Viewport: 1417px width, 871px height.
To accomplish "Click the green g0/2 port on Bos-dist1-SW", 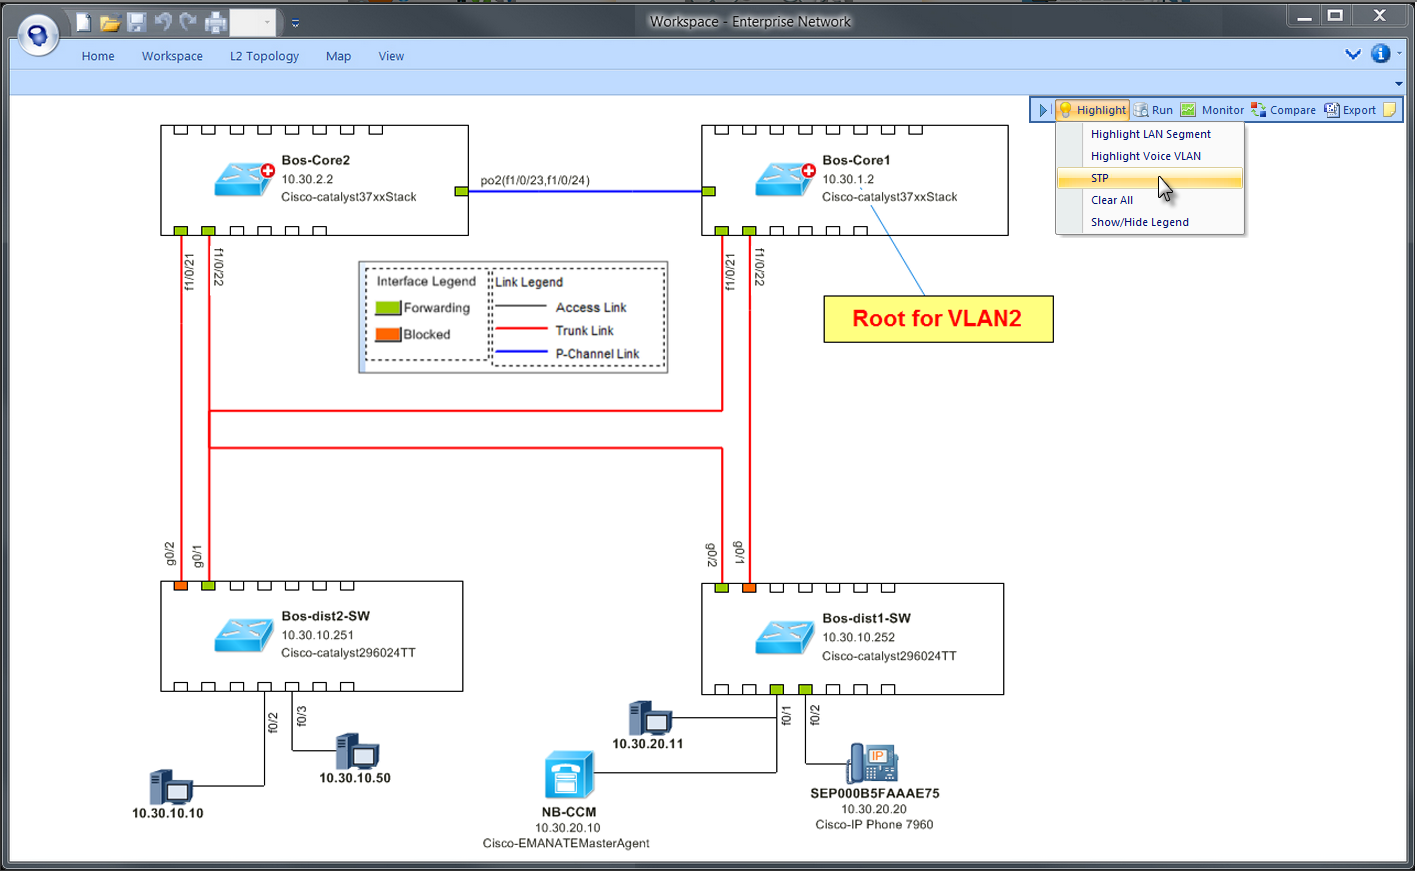I will [x=722, y=588].
